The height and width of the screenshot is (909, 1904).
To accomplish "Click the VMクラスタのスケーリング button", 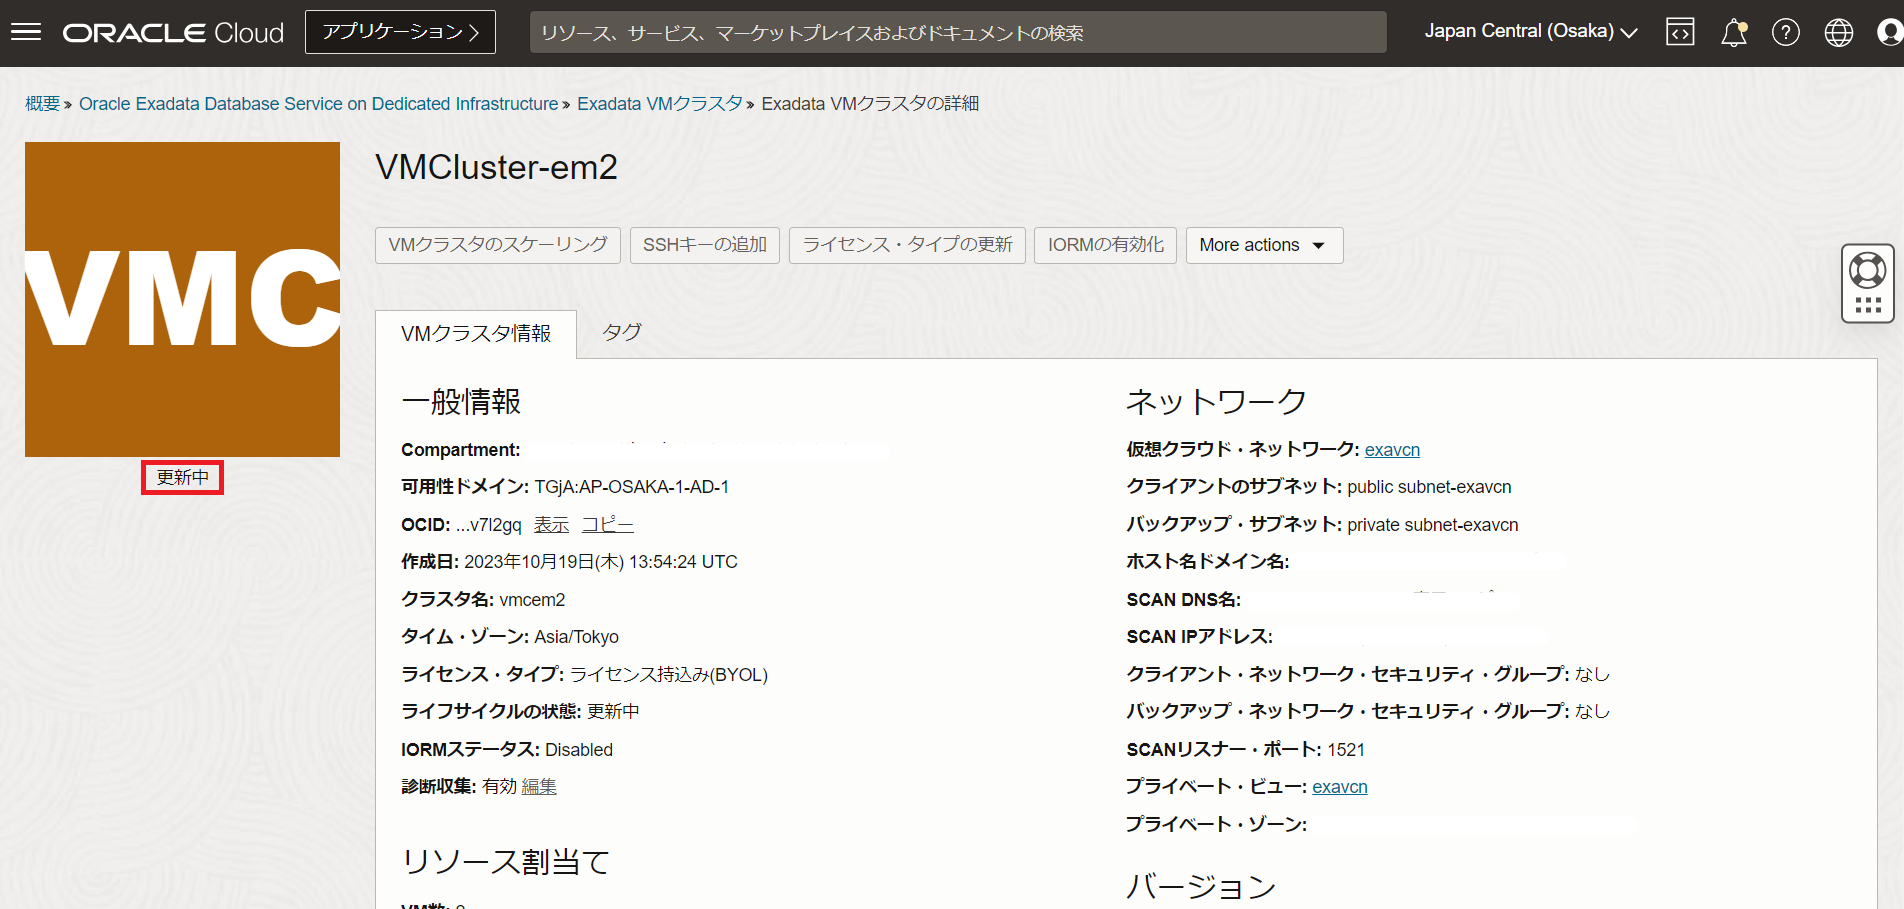I will (x=497, y=245).
